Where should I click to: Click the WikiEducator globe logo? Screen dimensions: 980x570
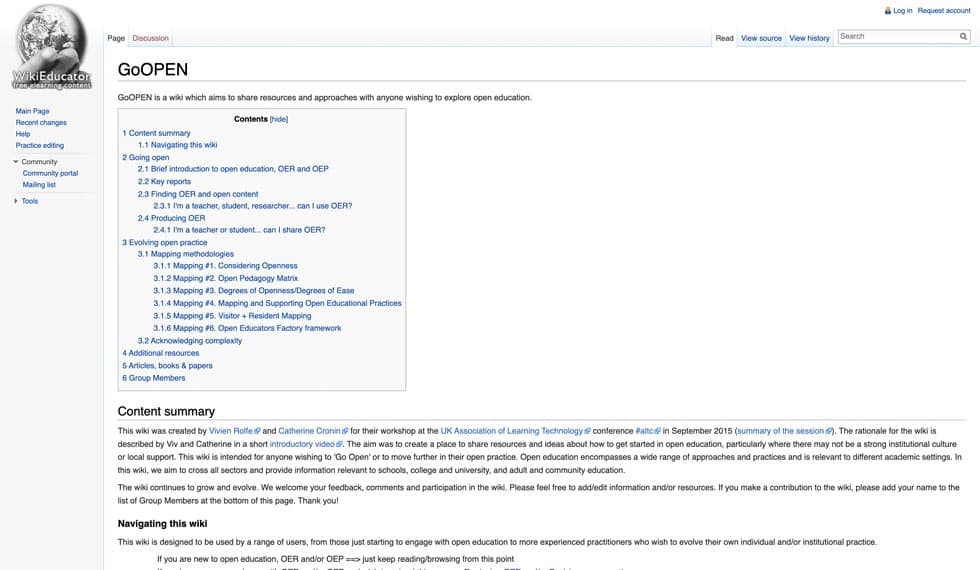52,48
